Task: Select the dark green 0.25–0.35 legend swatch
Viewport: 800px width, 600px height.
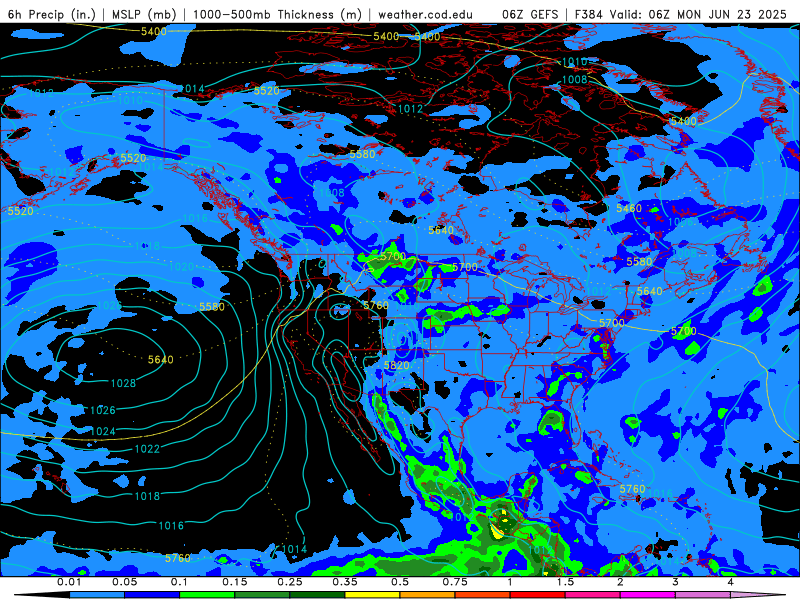Action: tap(317, 595)
